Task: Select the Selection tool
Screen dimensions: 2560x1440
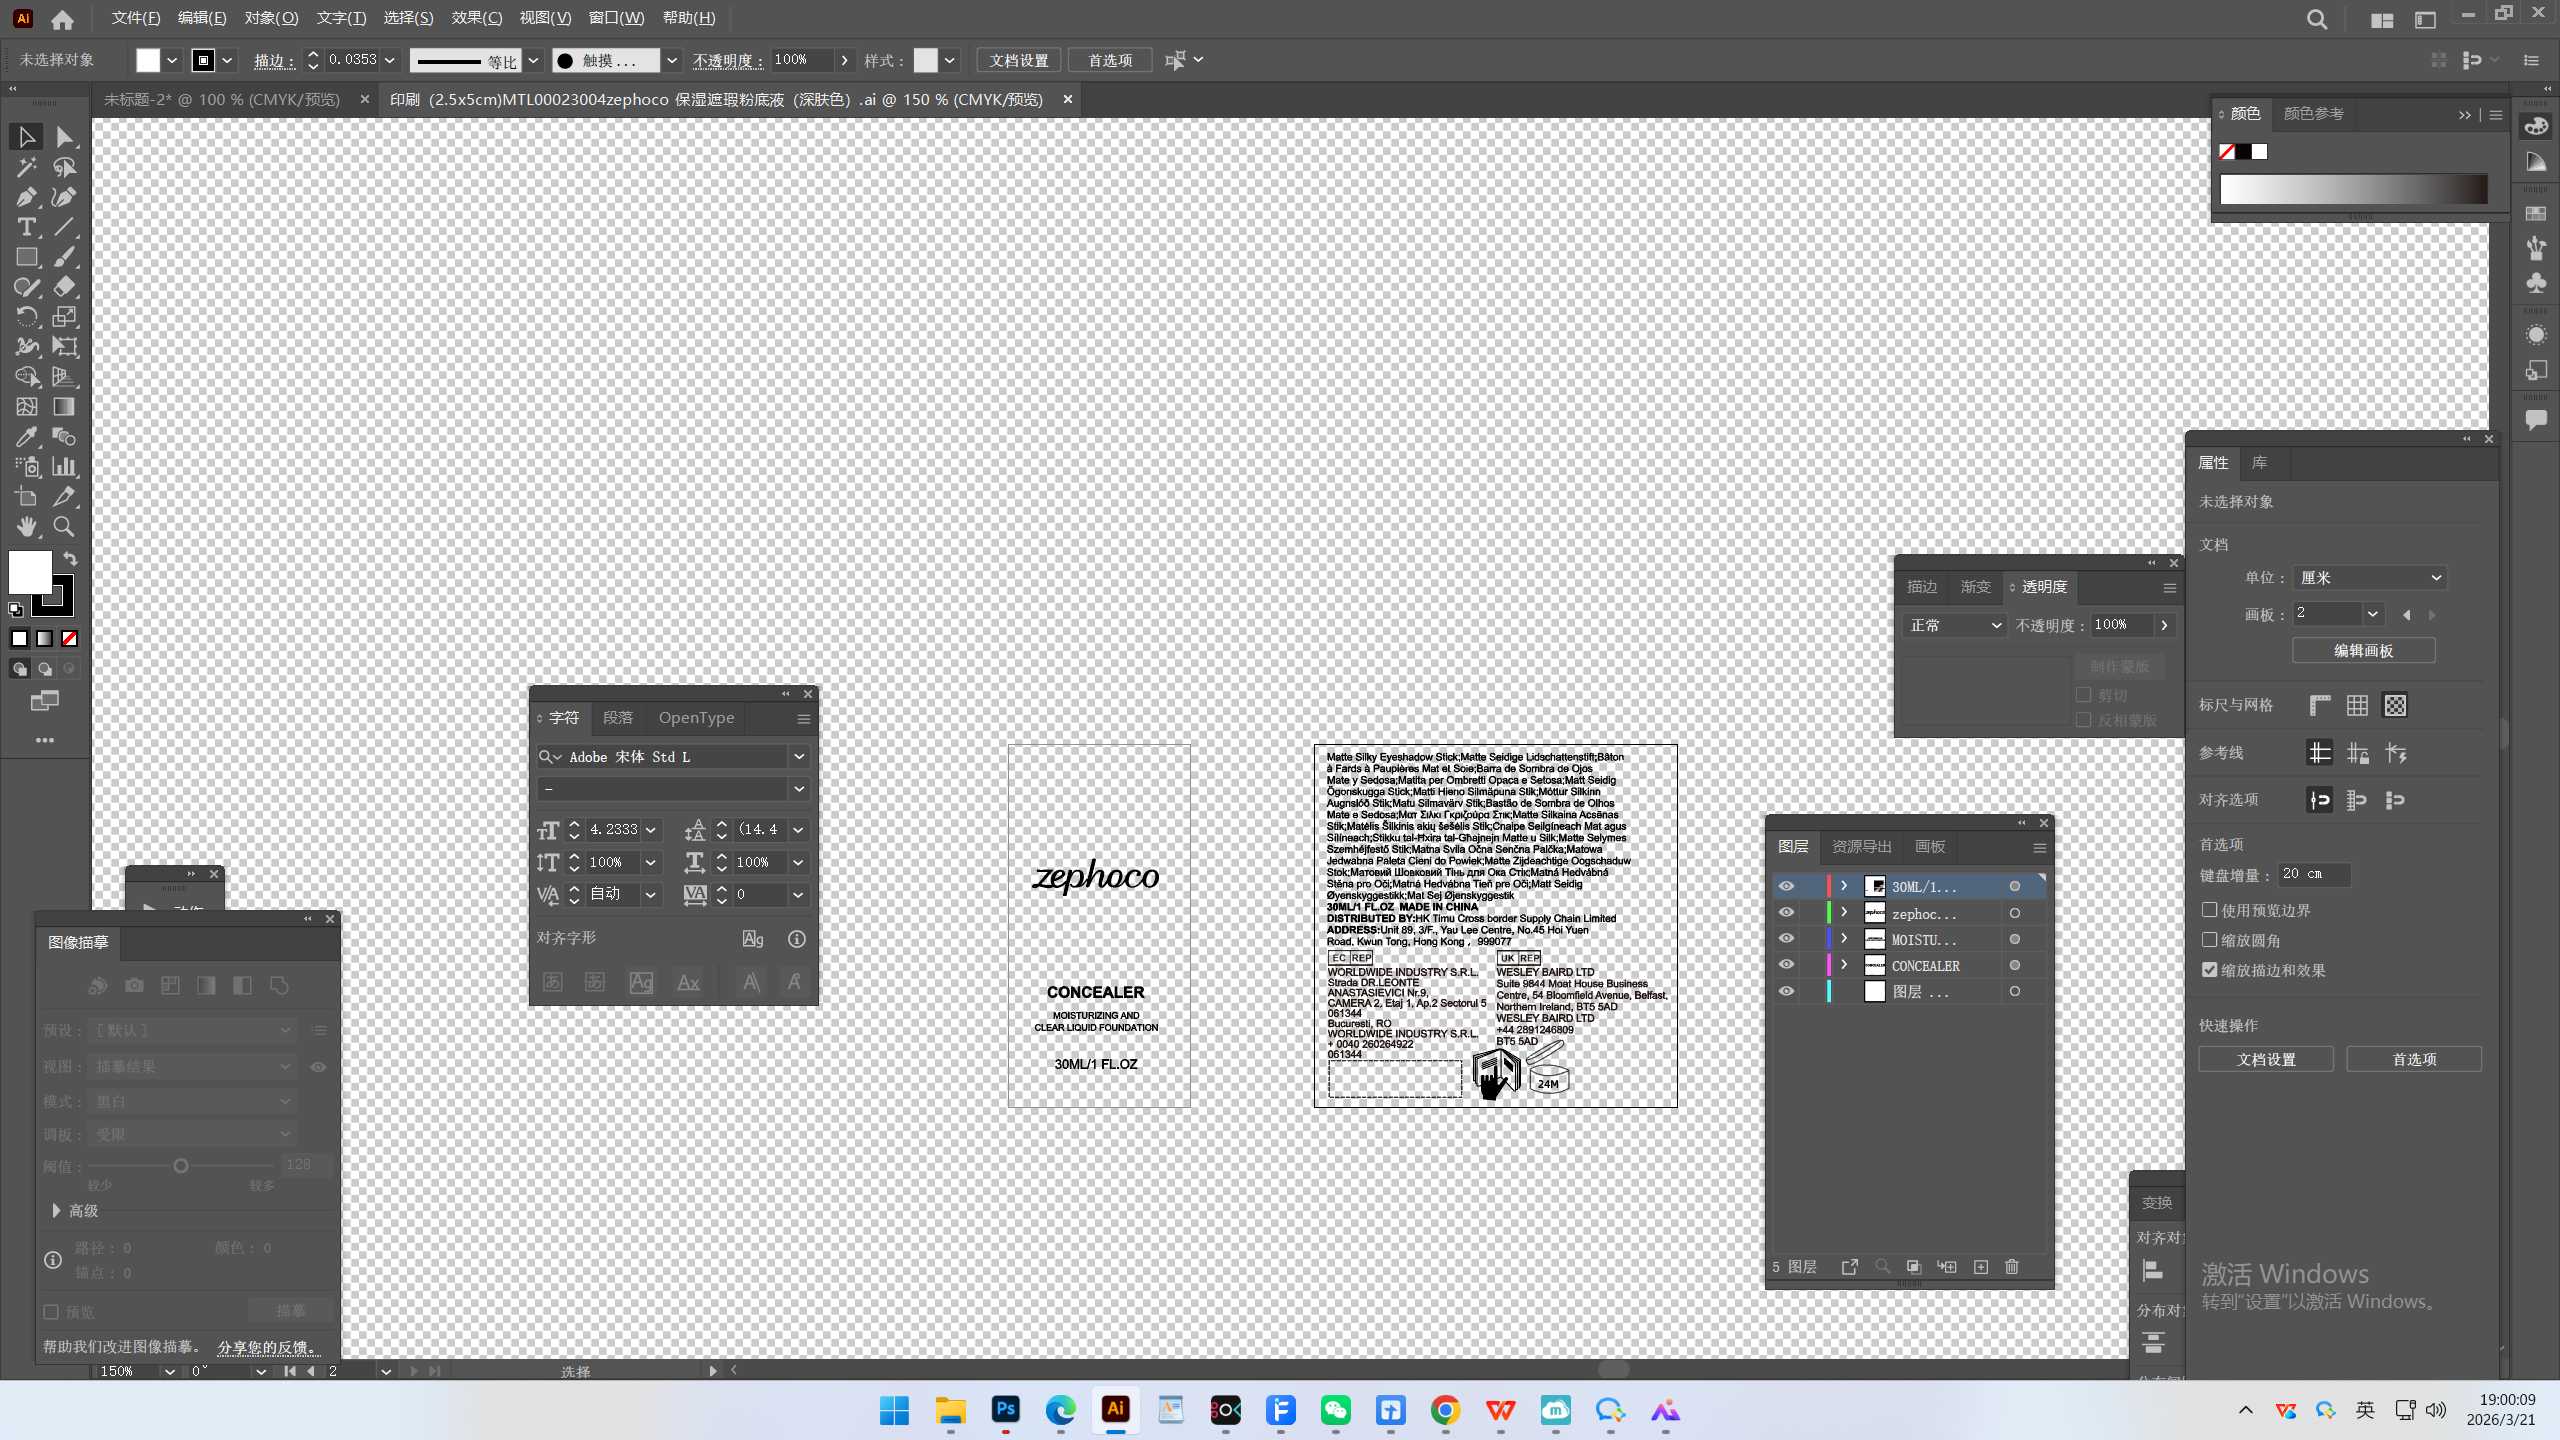Action: click(x=27, y=137)
